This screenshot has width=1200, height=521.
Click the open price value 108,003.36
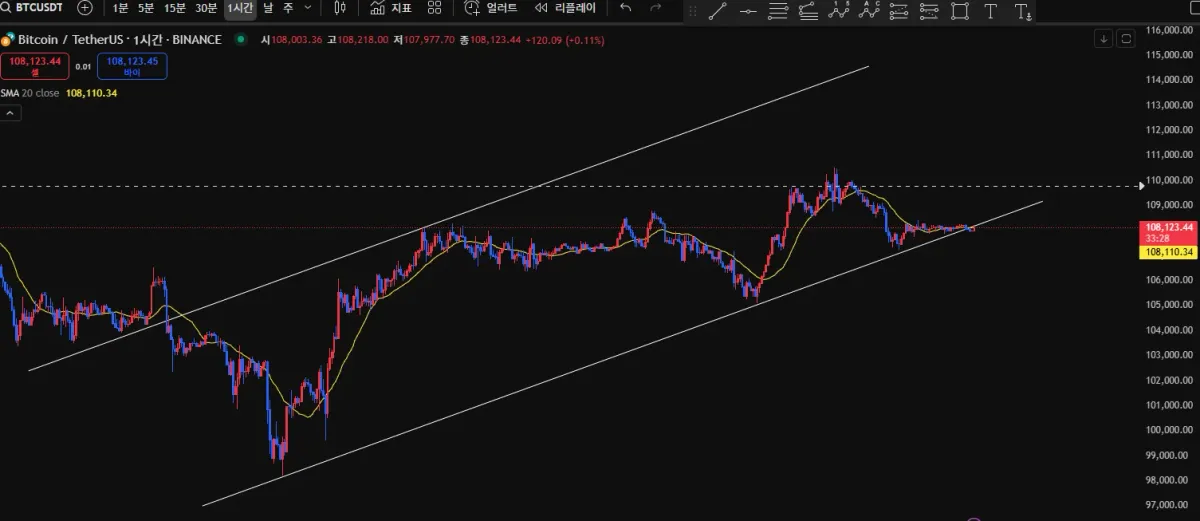[296, 40]
